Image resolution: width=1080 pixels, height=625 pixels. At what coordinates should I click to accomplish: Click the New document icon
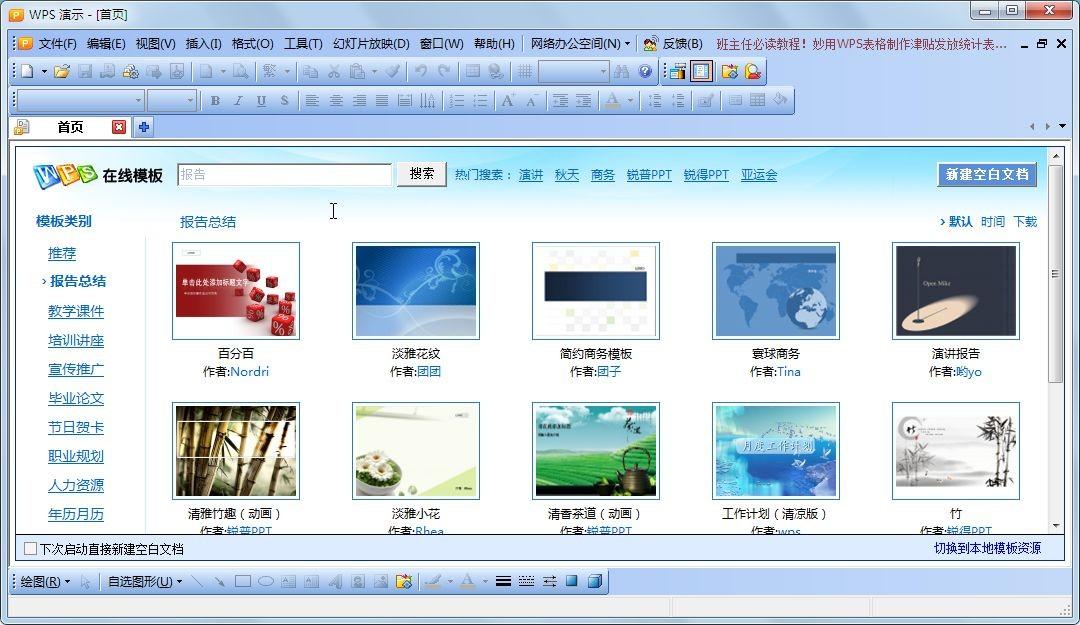coord(28,71)
